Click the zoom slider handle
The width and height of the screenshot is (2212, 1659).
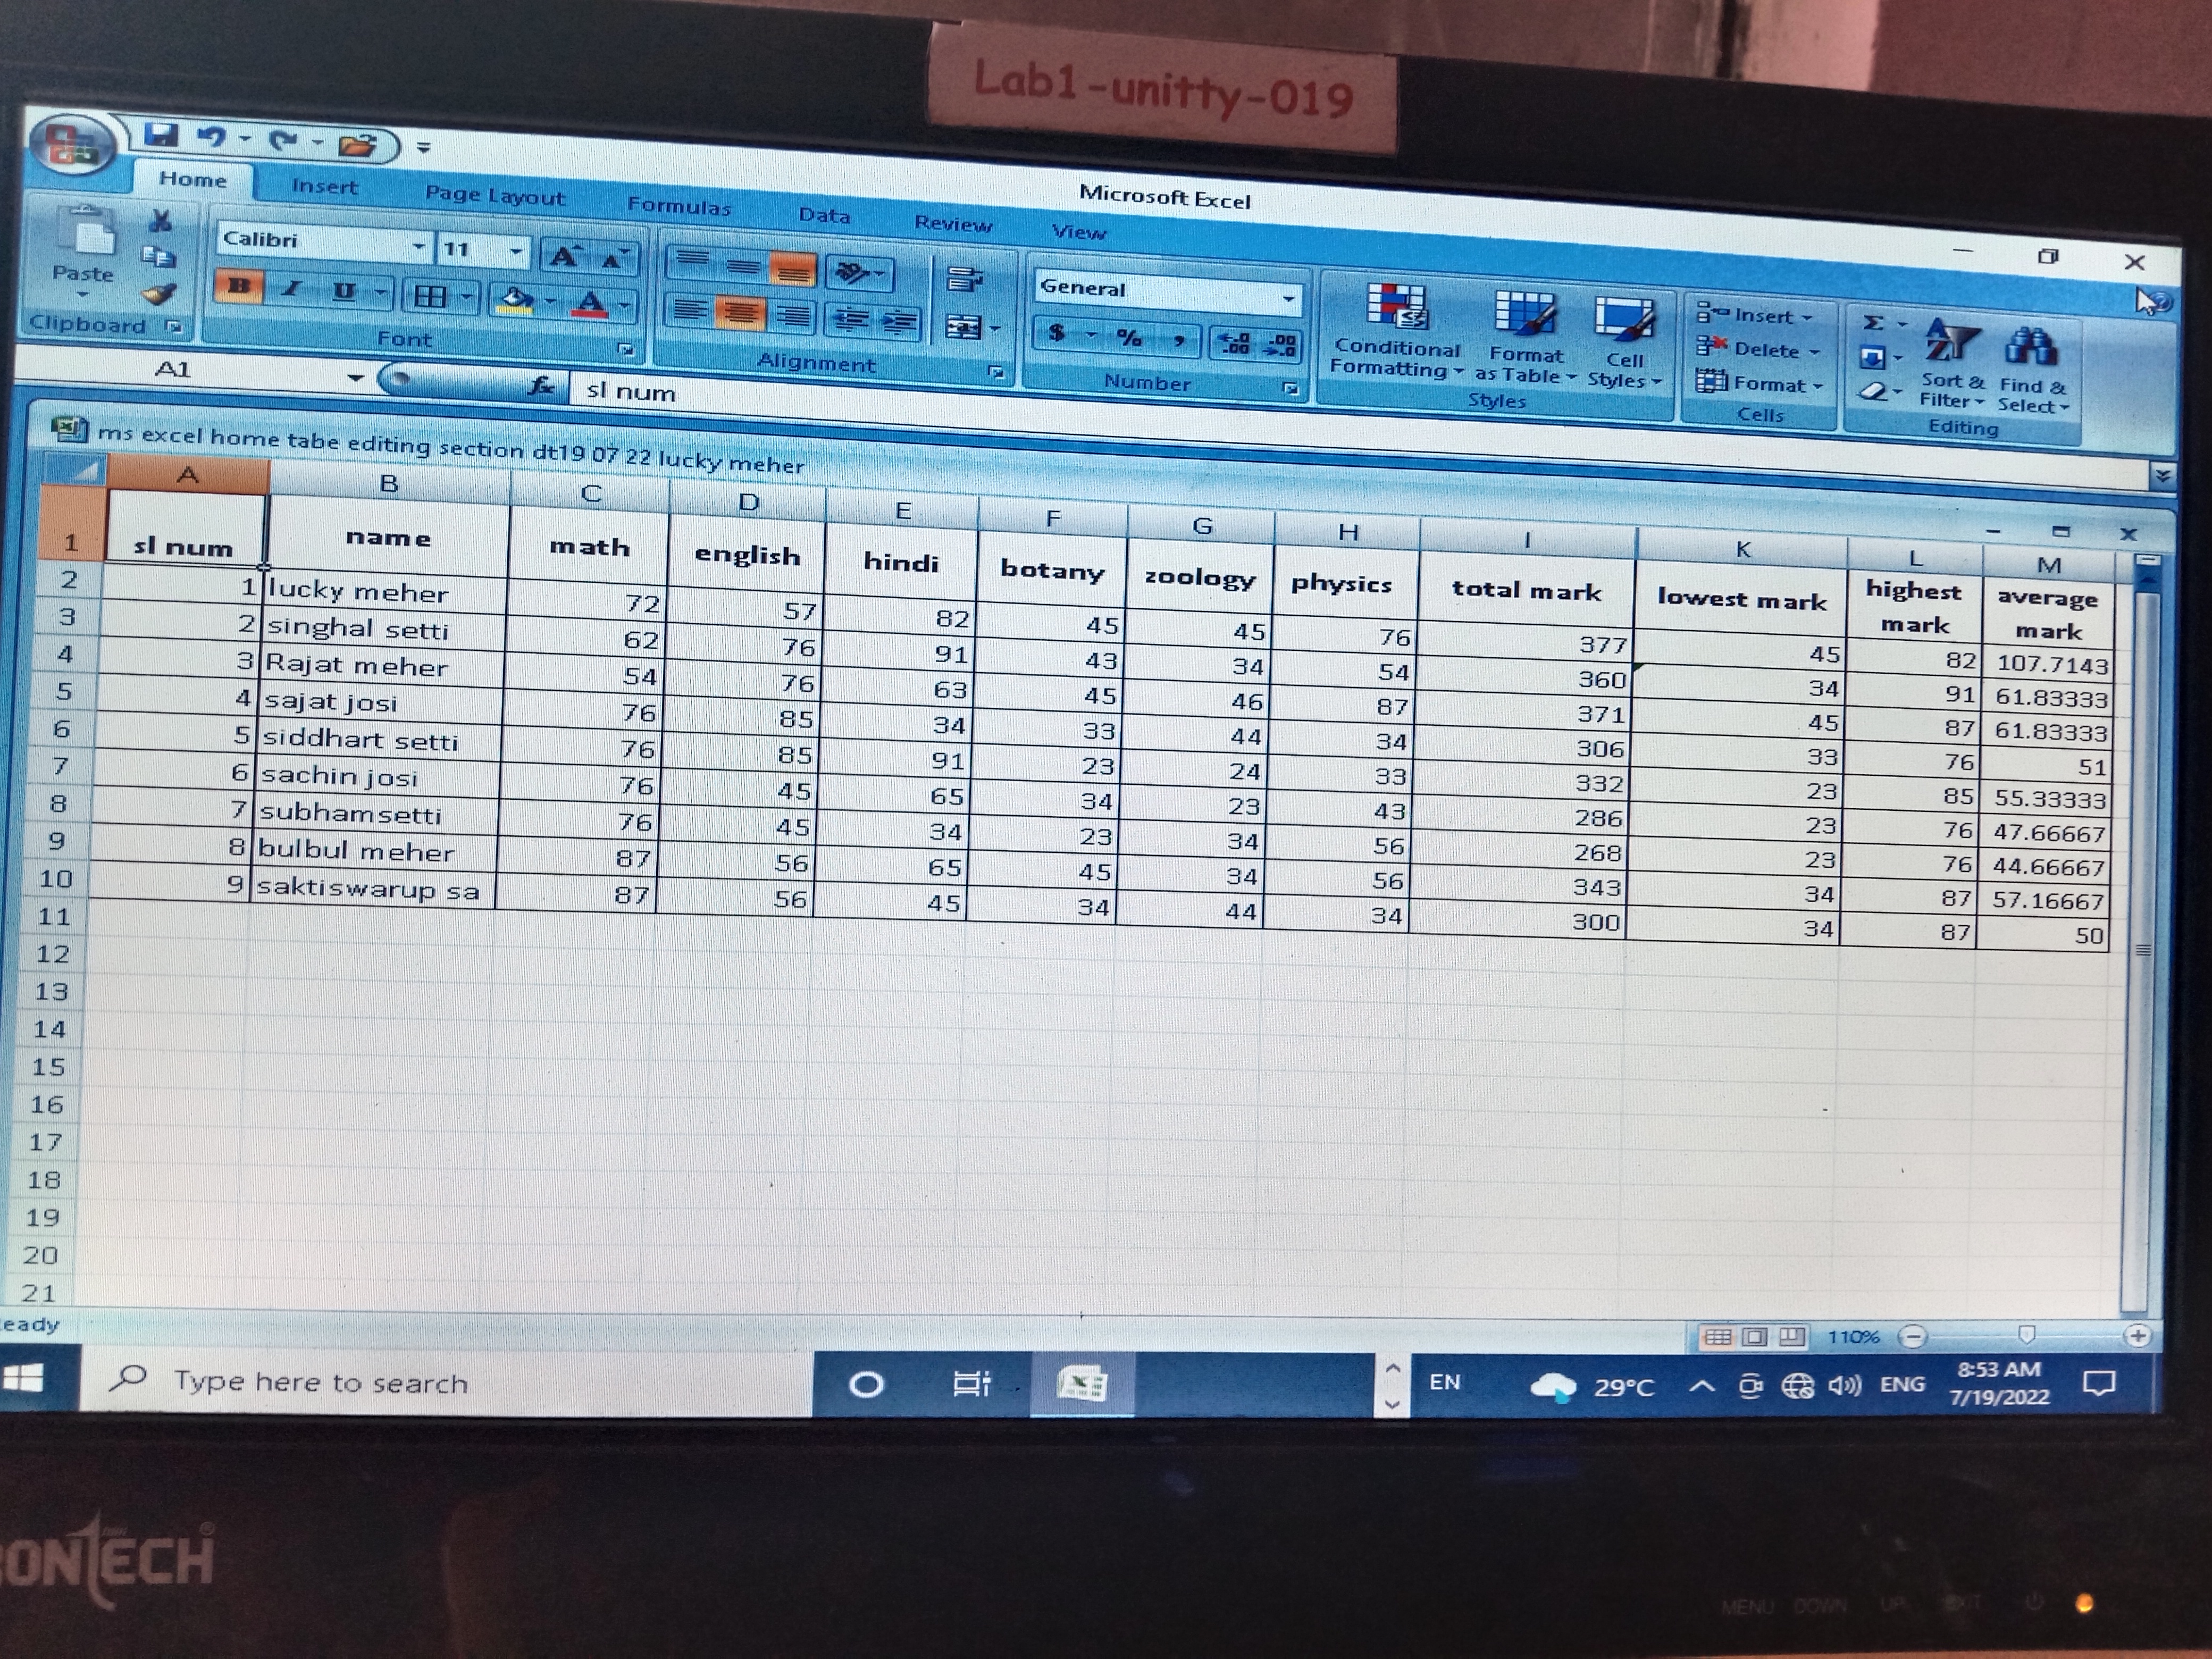(2026, 1334)
